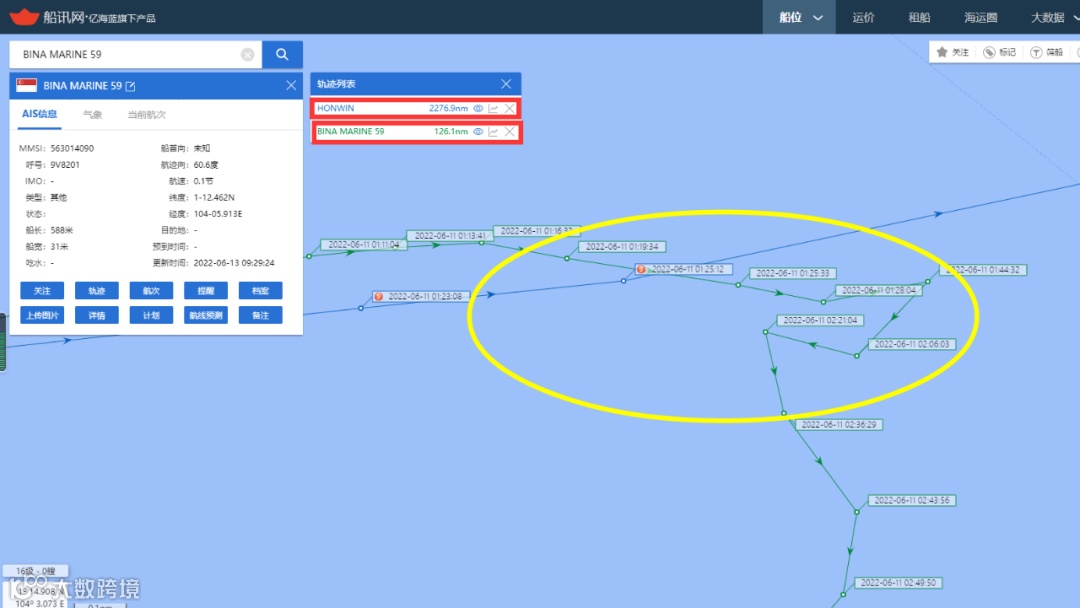Click the 筛船 filter tool icon

coord(1036,52)
